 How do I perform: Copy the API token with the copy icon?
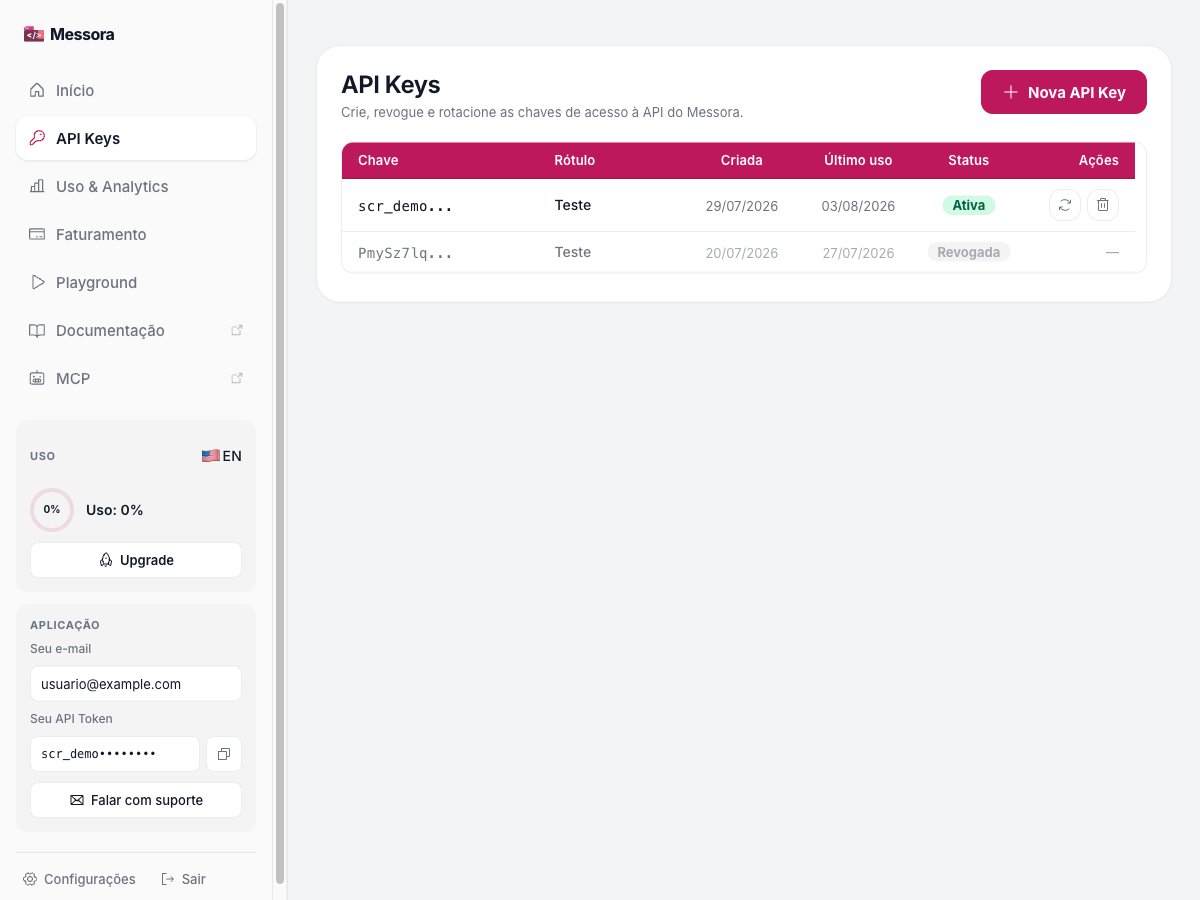224,754
